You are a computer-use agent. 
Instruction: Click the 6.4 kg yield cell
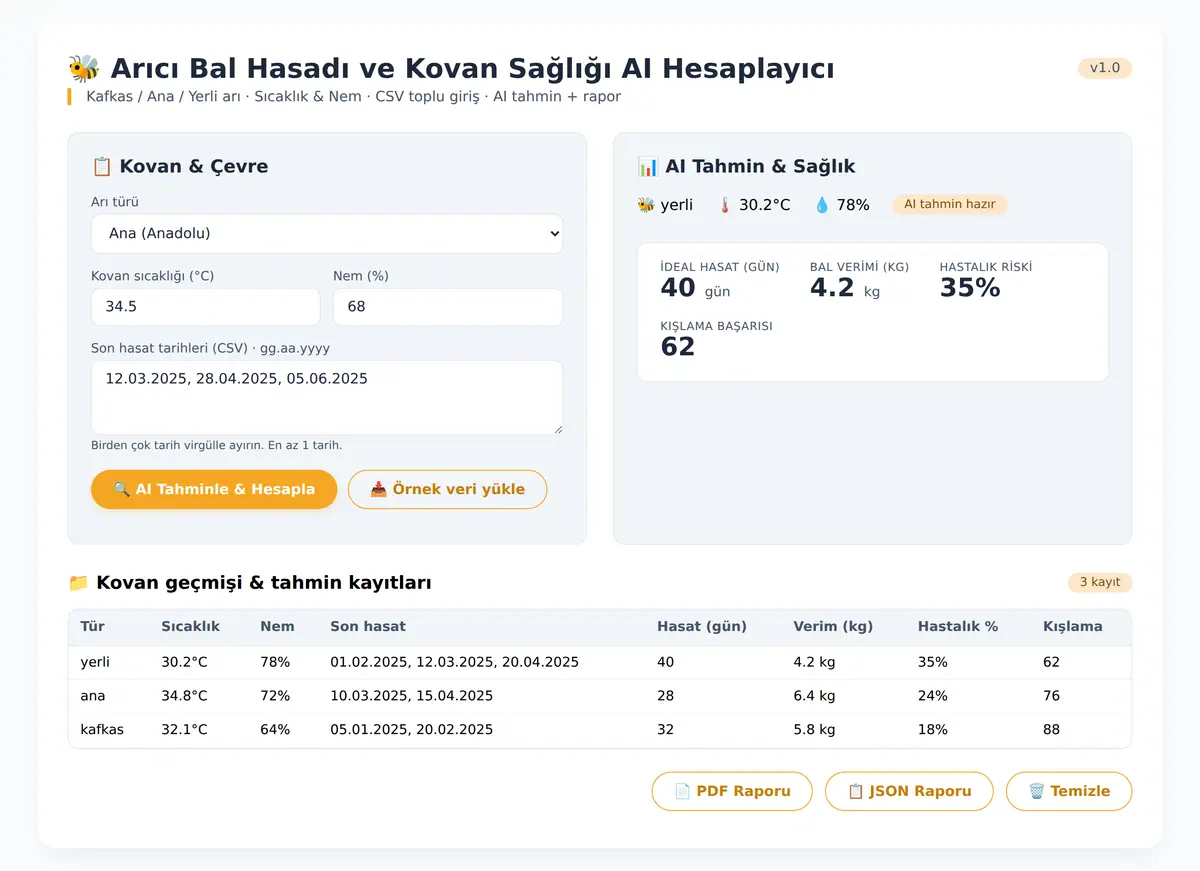coord(814,696)
